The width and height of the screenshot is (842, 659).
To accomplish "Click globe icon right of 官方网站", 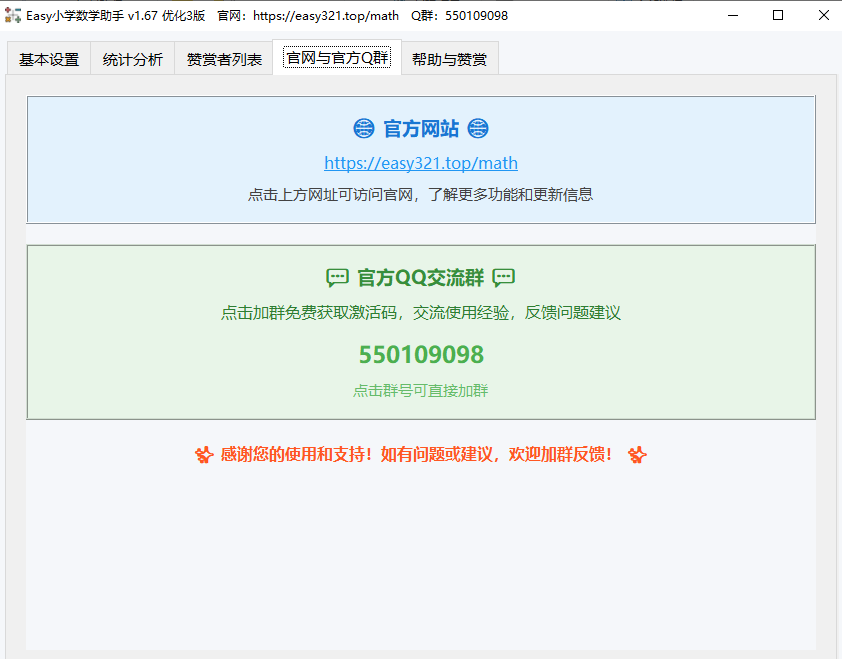I will coord(478,129).
